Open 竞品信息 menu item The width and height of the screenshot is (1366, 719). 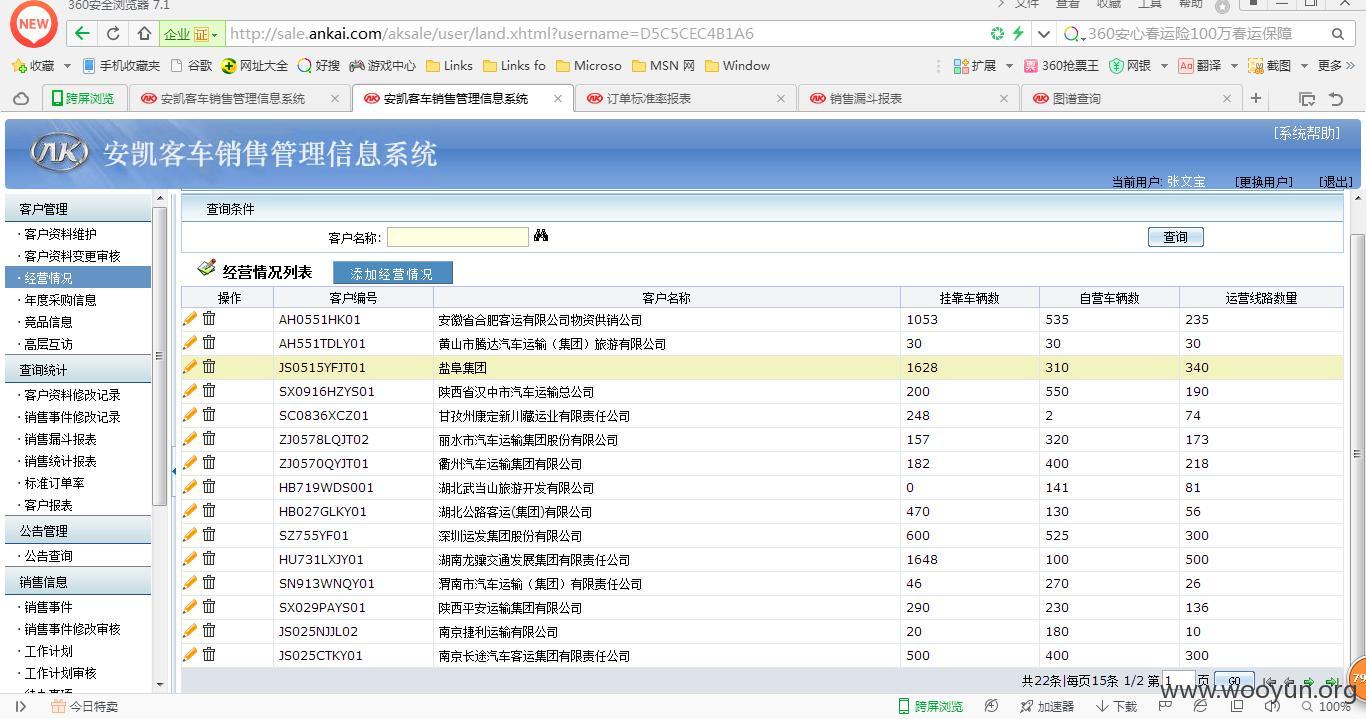(48, 322)
